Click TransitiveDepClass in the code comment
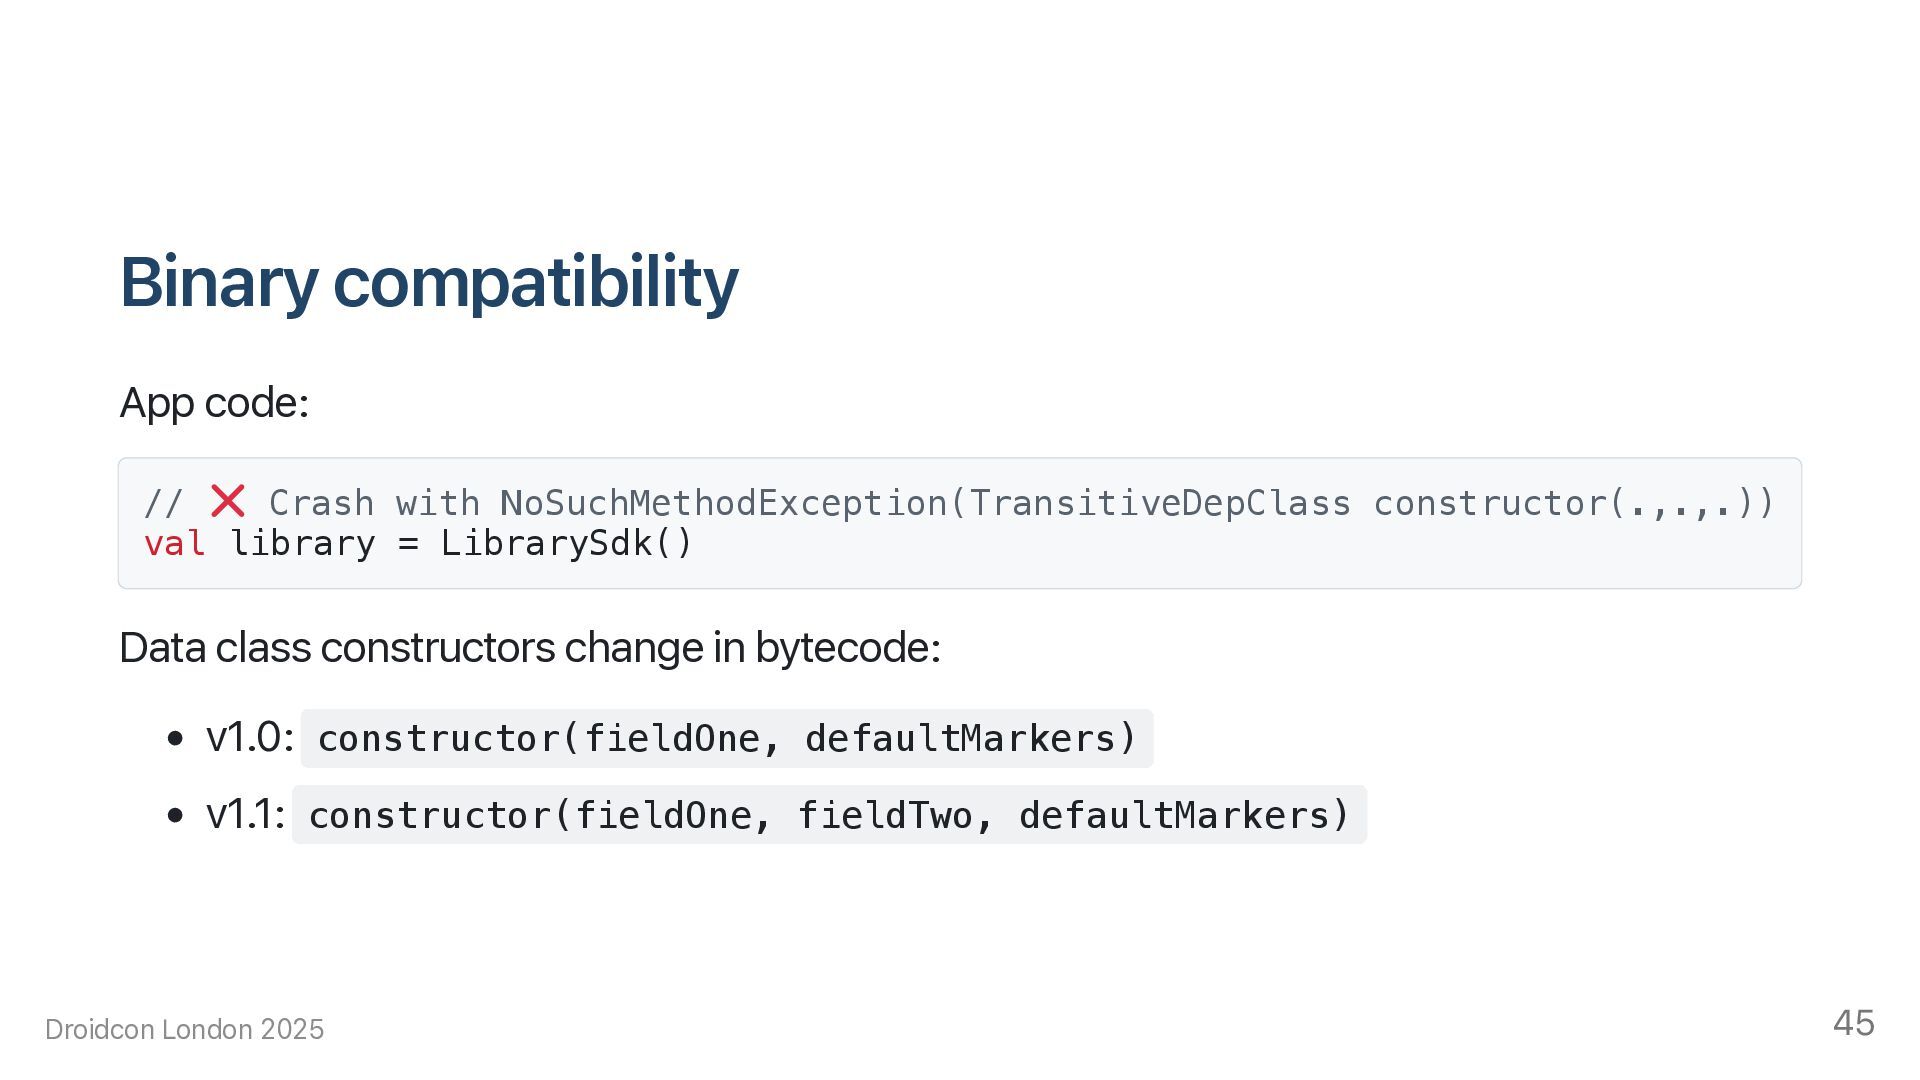1920x1080 pixels. click(x=1160, y=503)
